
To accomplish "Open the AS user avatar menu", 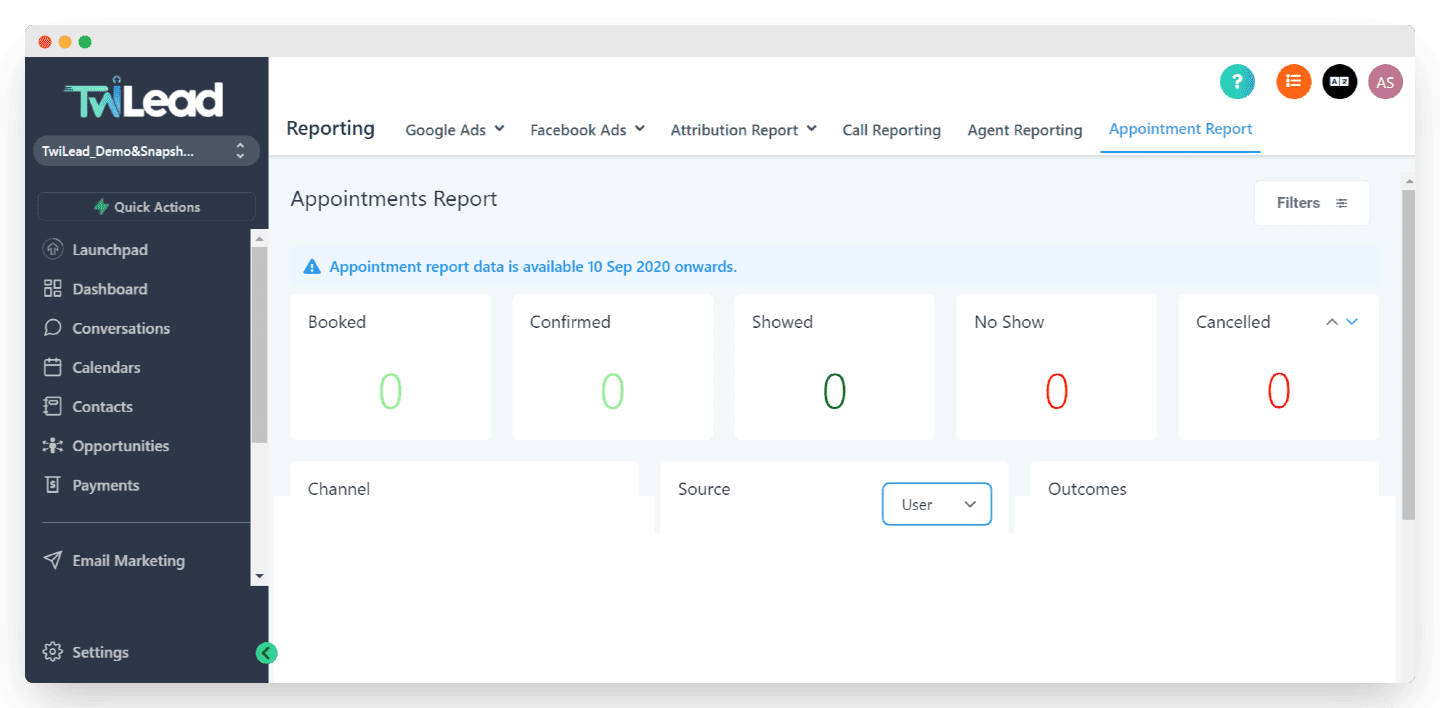I will click(x=1385, y=82).
